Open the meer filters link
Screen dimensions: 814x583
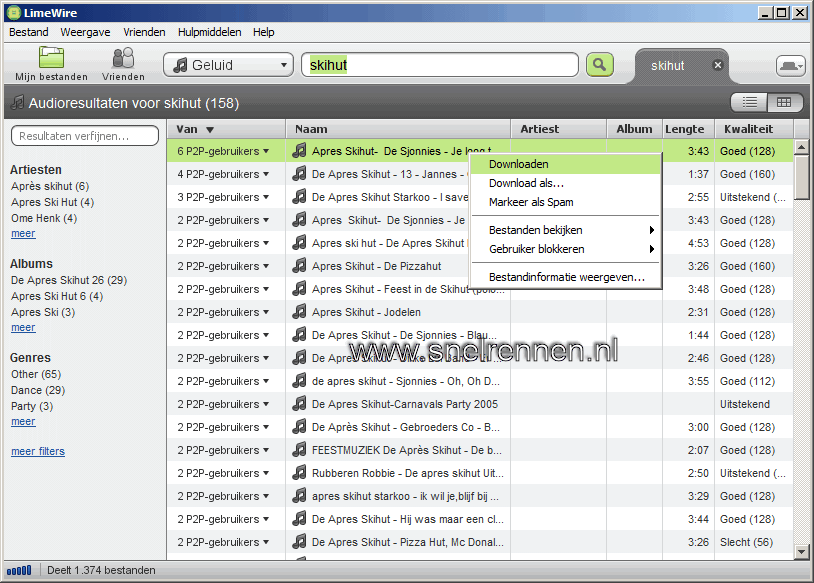38,451
